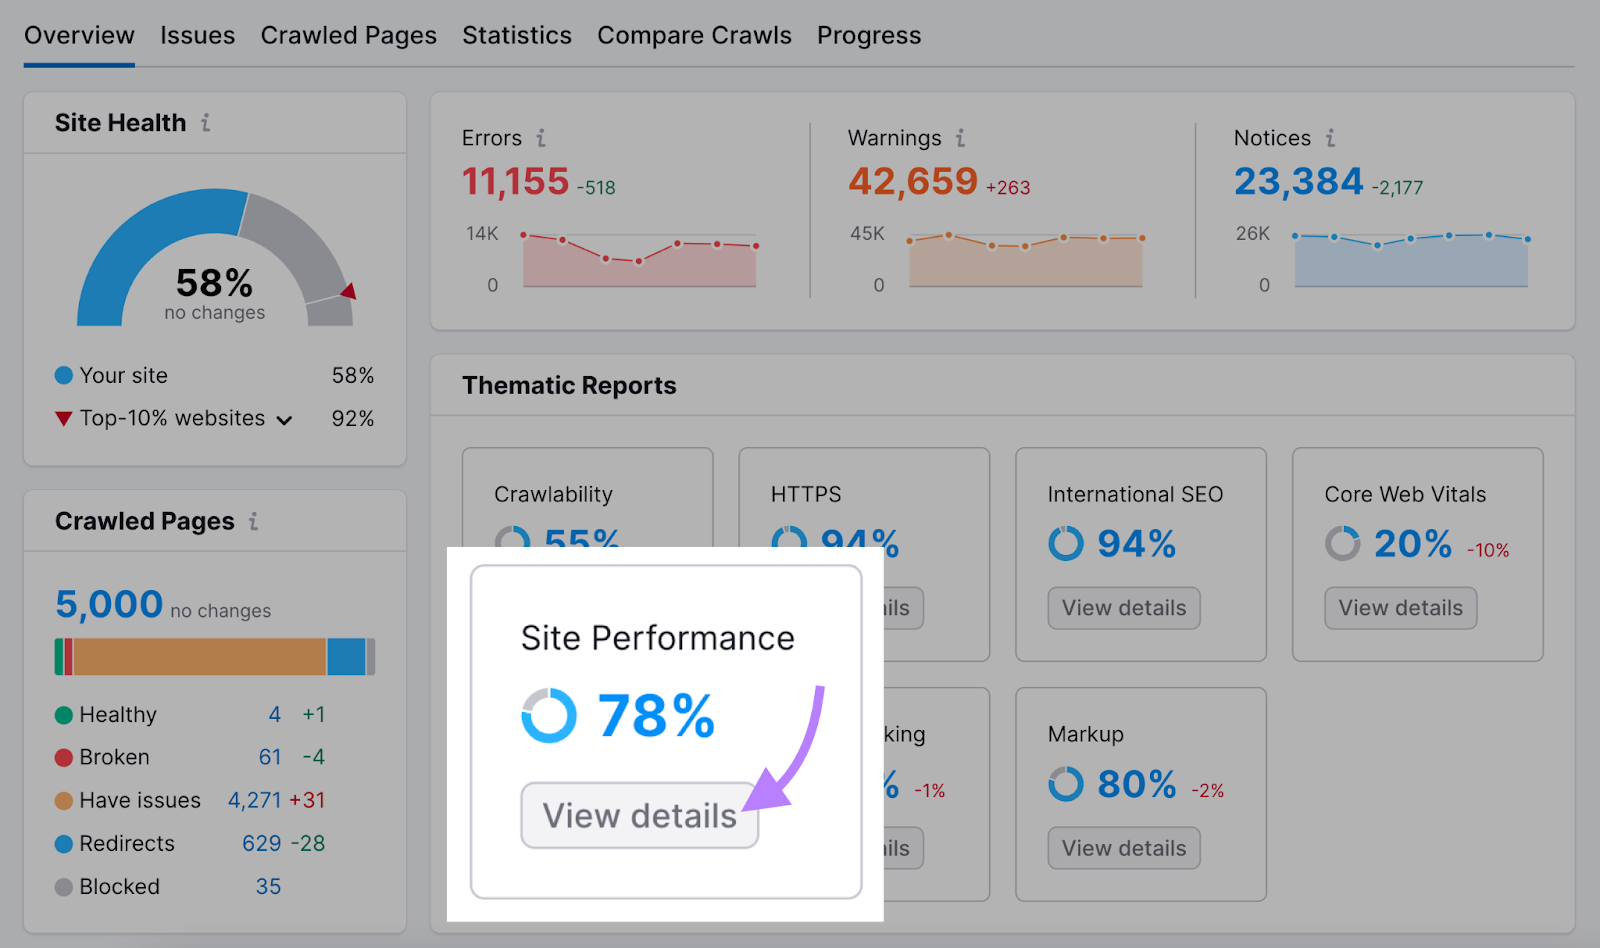The height and width of the screenshot is (948, 1600).
Task: Click View details under Markup
Action: click(x=1123, y=848)
